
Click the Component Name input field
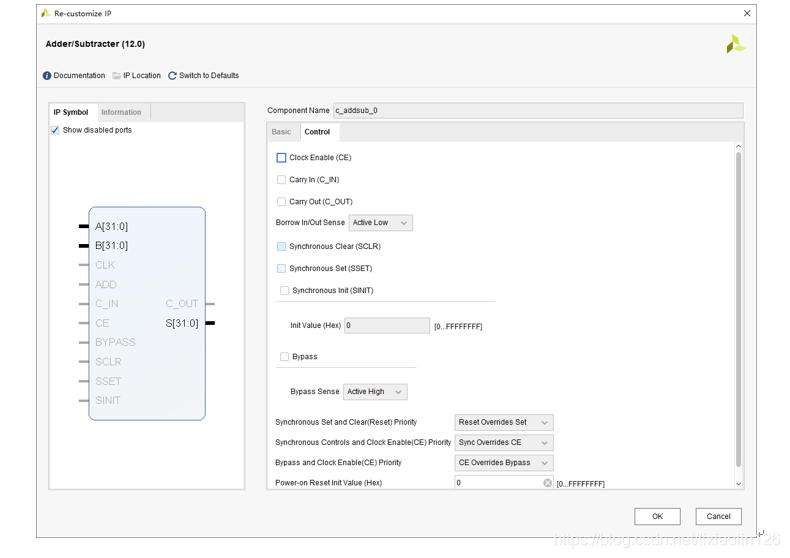(538, 110)
